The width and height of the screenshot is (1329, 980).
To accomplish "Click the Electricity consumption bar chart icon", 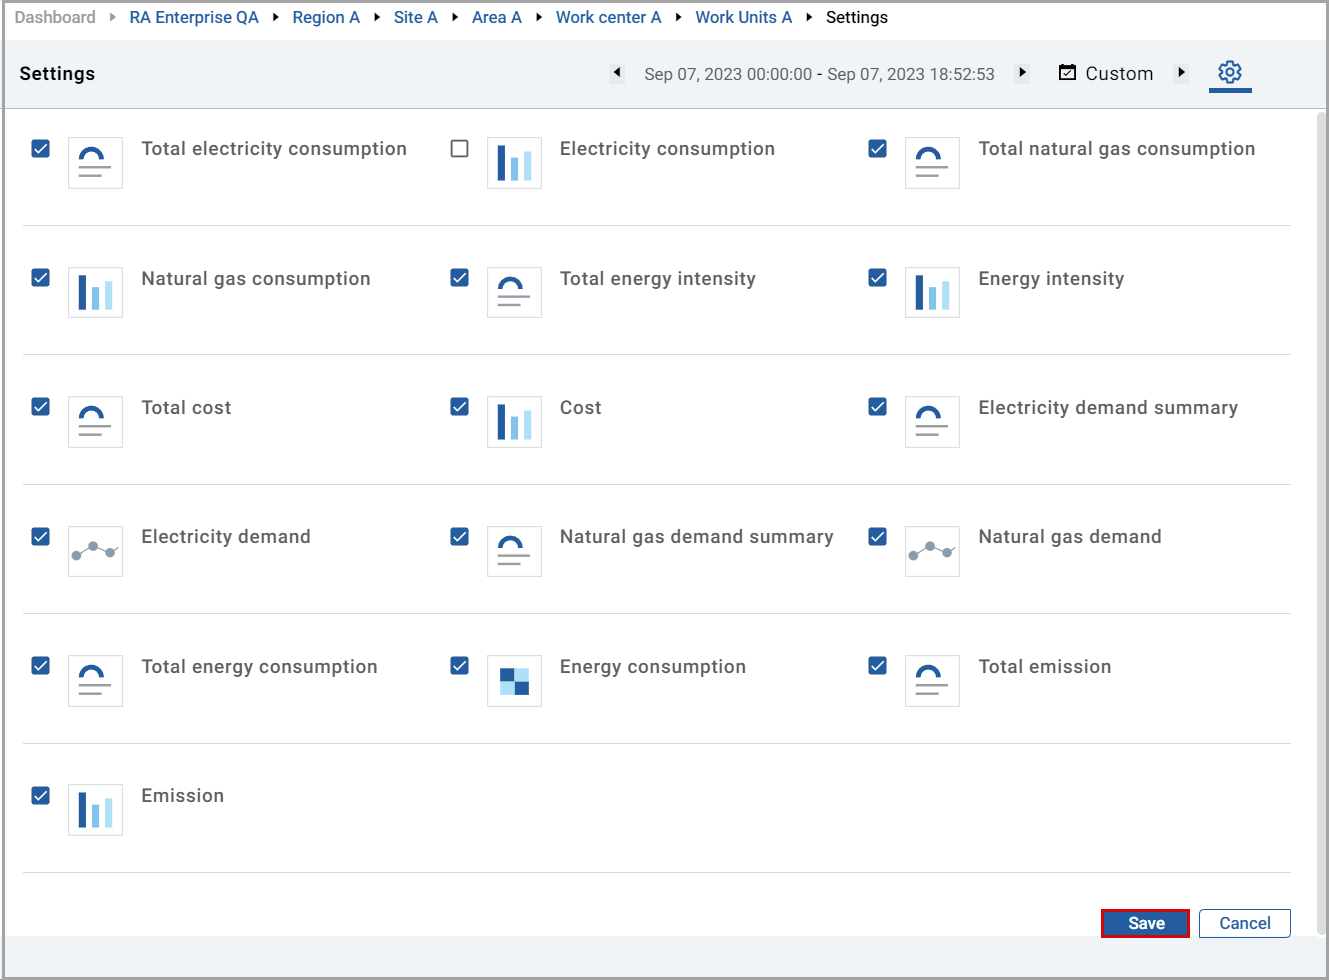I will pyautogui.click(x=514, y=162).
